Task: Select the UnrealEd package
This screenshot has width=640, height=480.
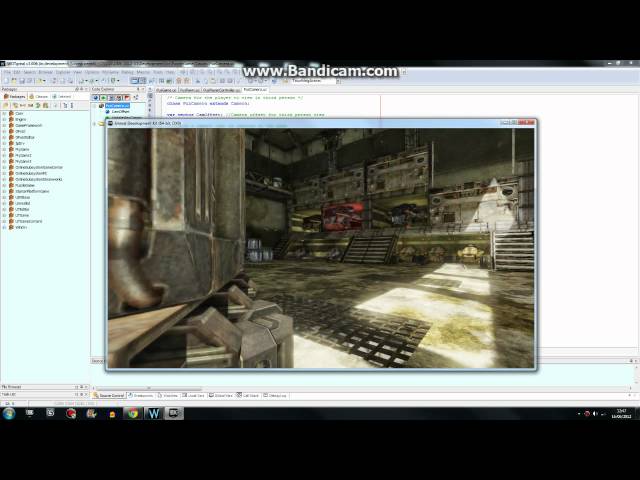Action: 22,203
